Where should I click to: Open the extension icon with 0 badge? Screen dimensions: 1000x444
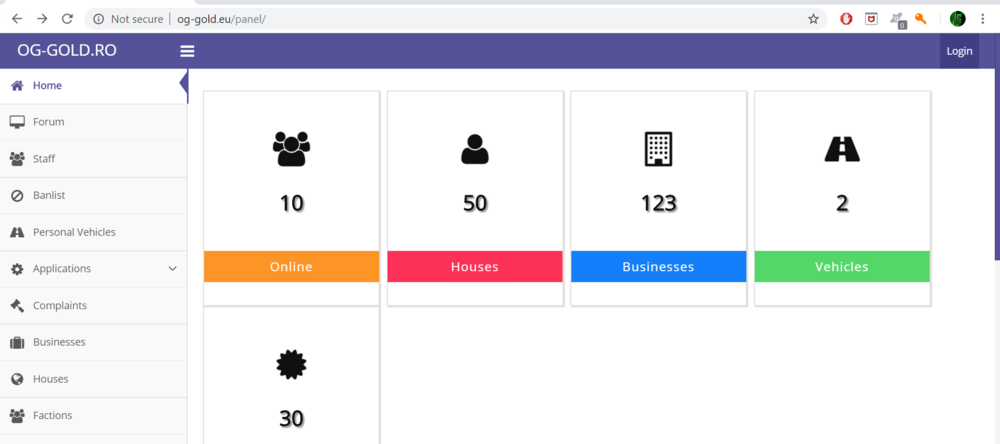pos(897,20)
